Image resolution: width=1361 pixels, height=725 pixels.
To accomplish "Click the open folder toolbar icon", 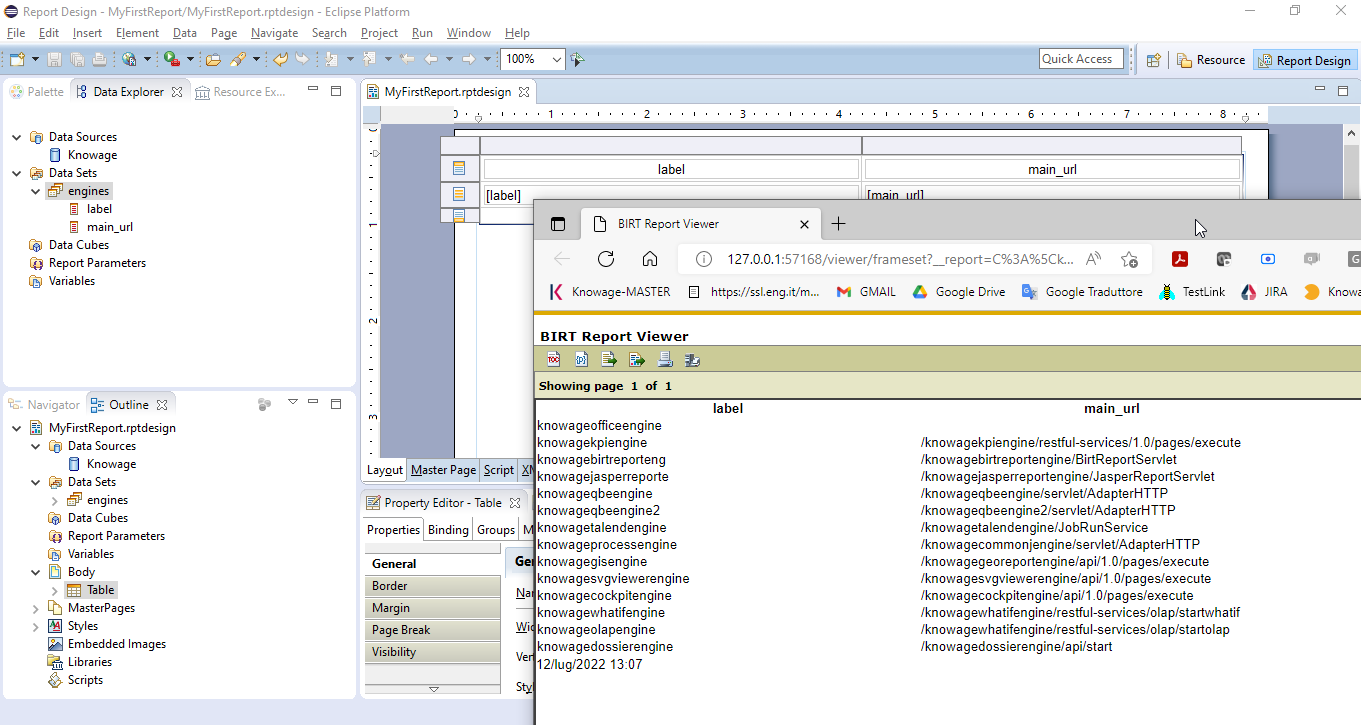I will pyautogui.click(x=213, y=59).
